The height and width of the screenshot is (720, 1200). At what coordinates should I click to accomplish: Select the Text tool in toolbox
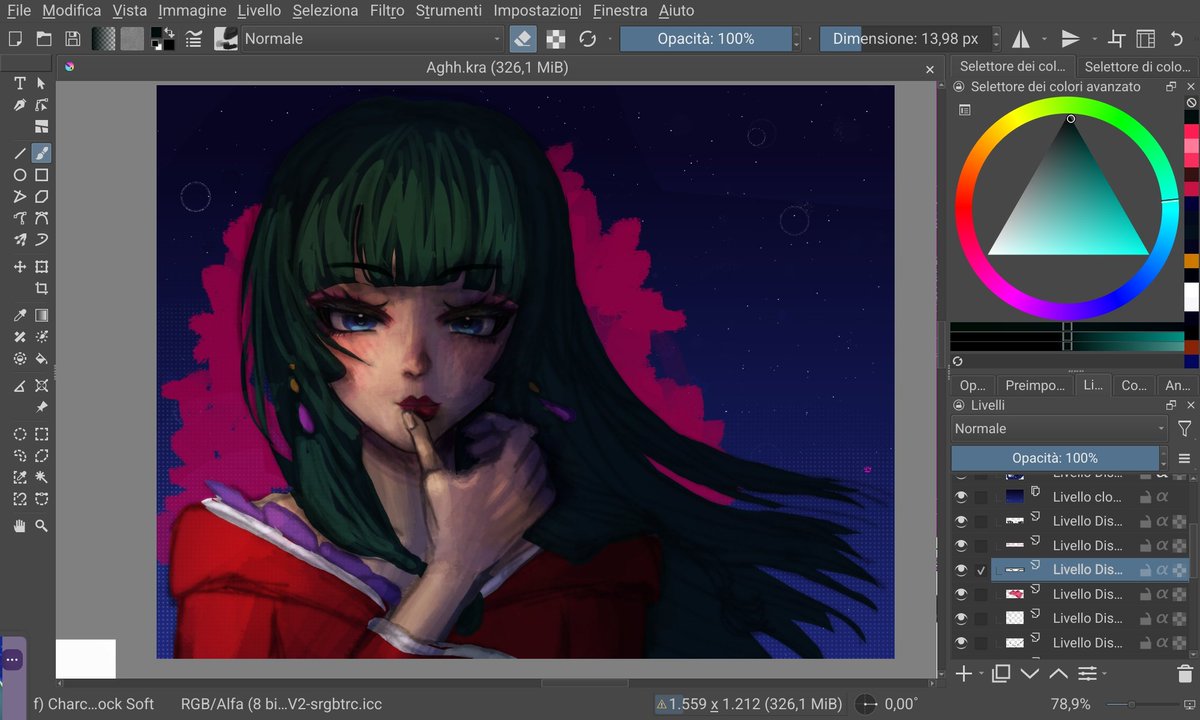click(x=19, y=83)
